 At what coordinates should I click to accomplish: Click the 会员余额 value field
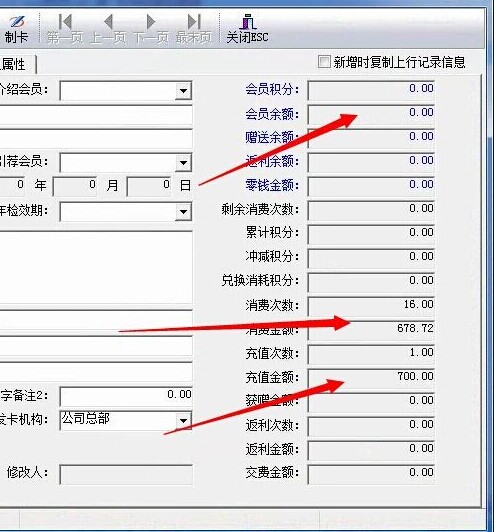371,114
